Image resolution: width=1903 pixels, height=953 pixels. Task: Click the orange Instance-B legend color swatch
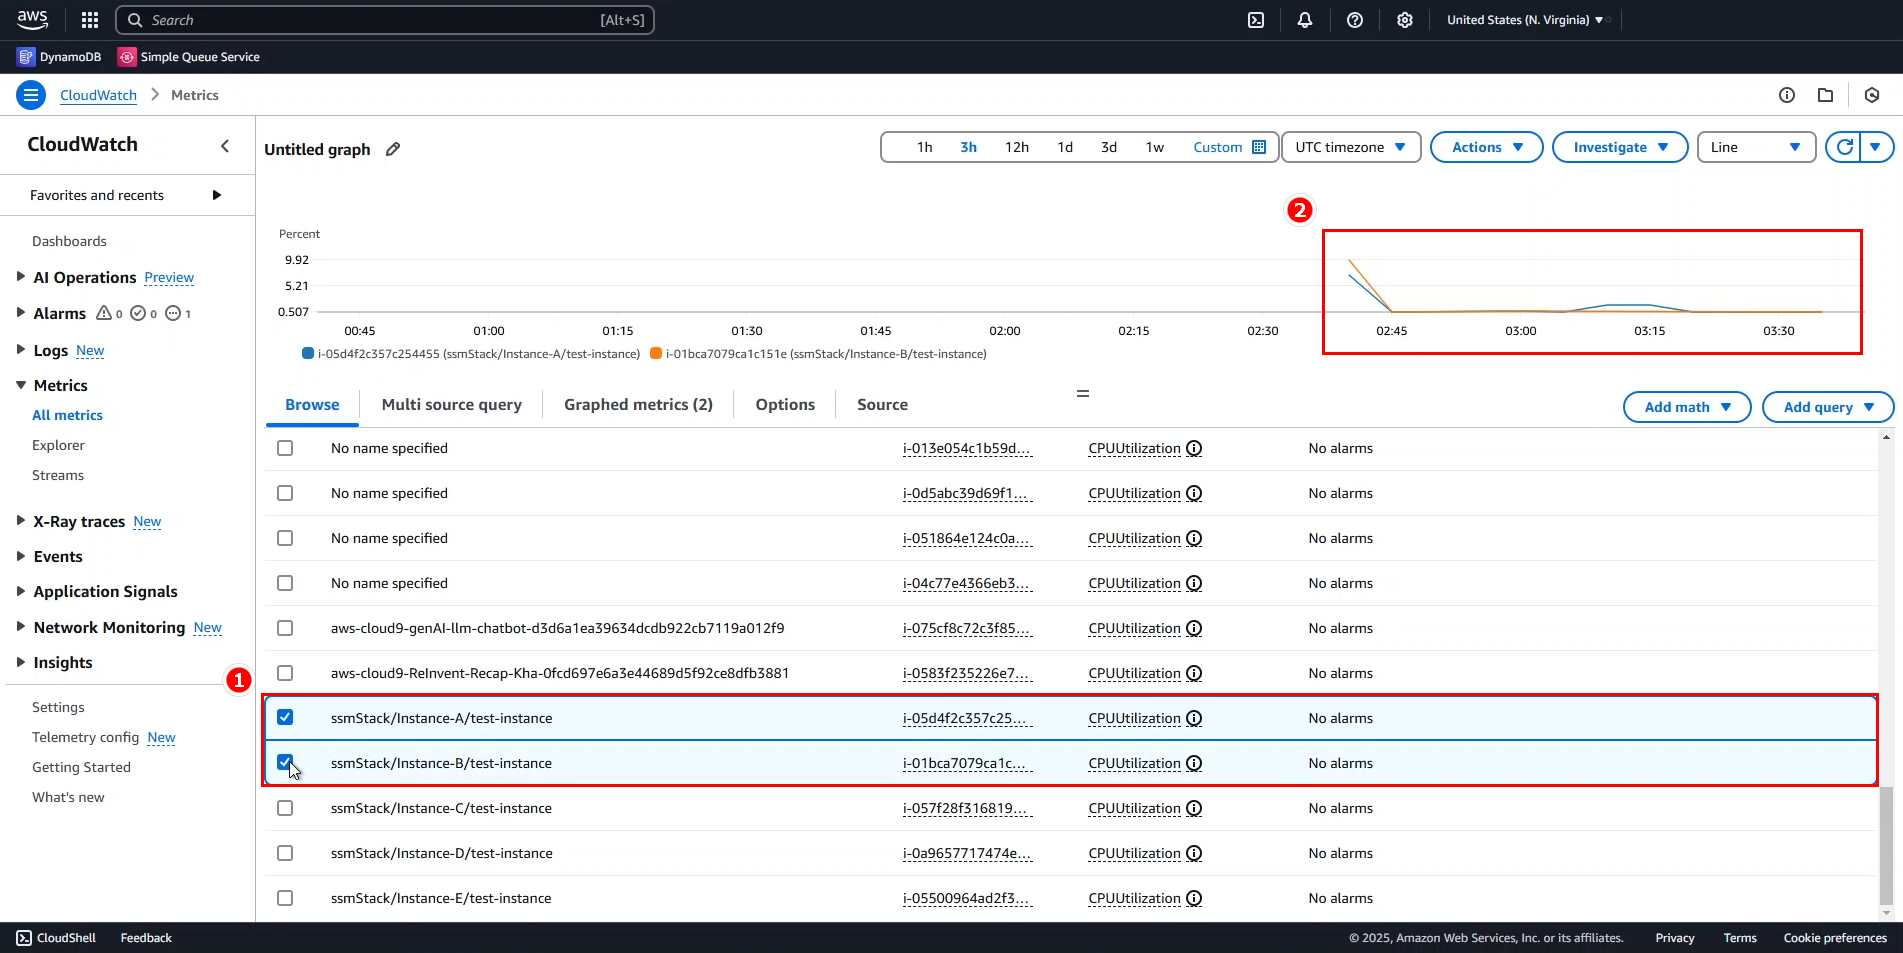(x=656, y=354)
